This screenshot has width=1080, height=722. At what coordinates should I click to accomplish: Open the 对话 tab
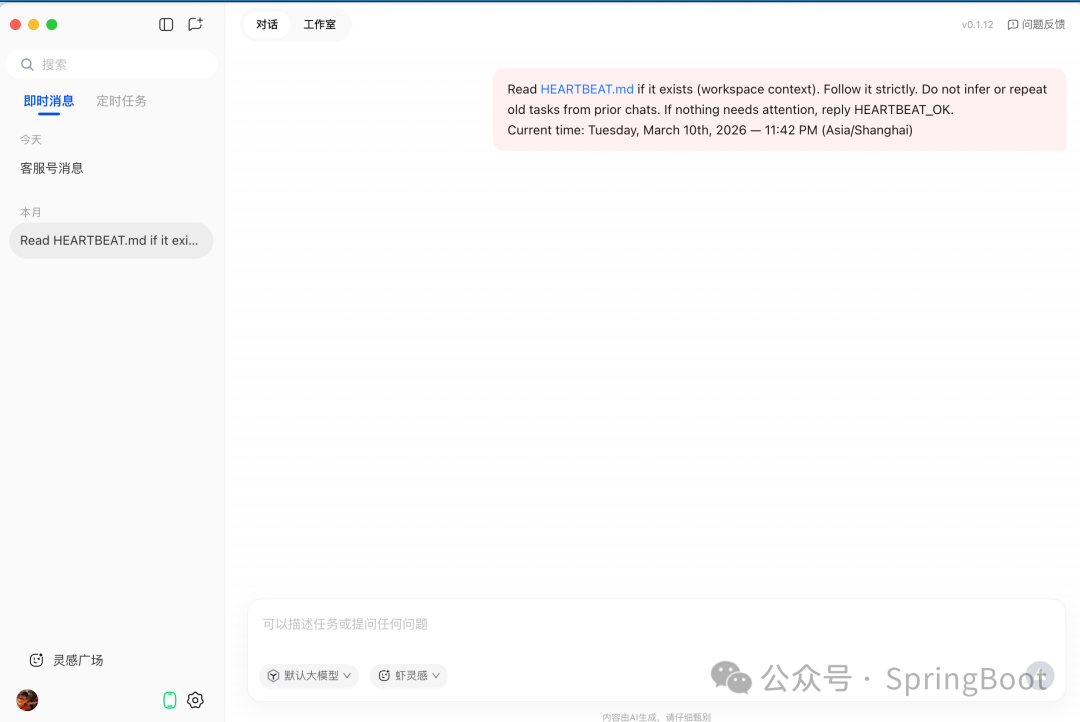click(267, 25)
